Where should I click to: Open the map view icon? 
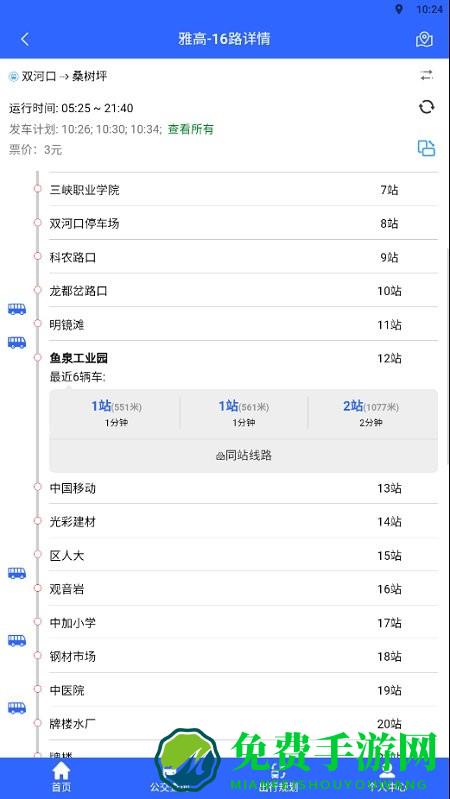pyautogui.click(x=424, y=39)
